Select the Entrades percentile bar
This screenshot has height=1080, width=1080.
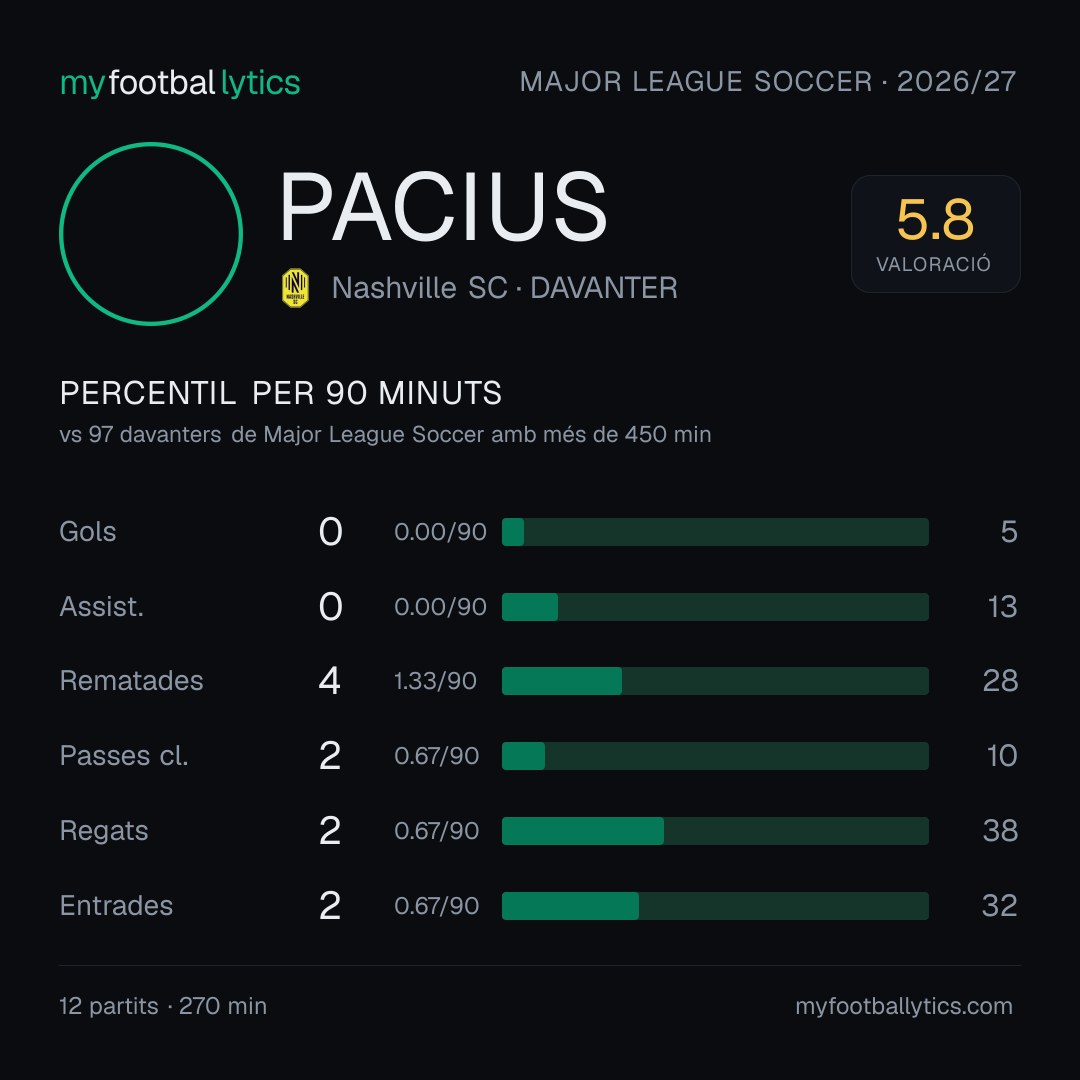[x=715, y=906]
